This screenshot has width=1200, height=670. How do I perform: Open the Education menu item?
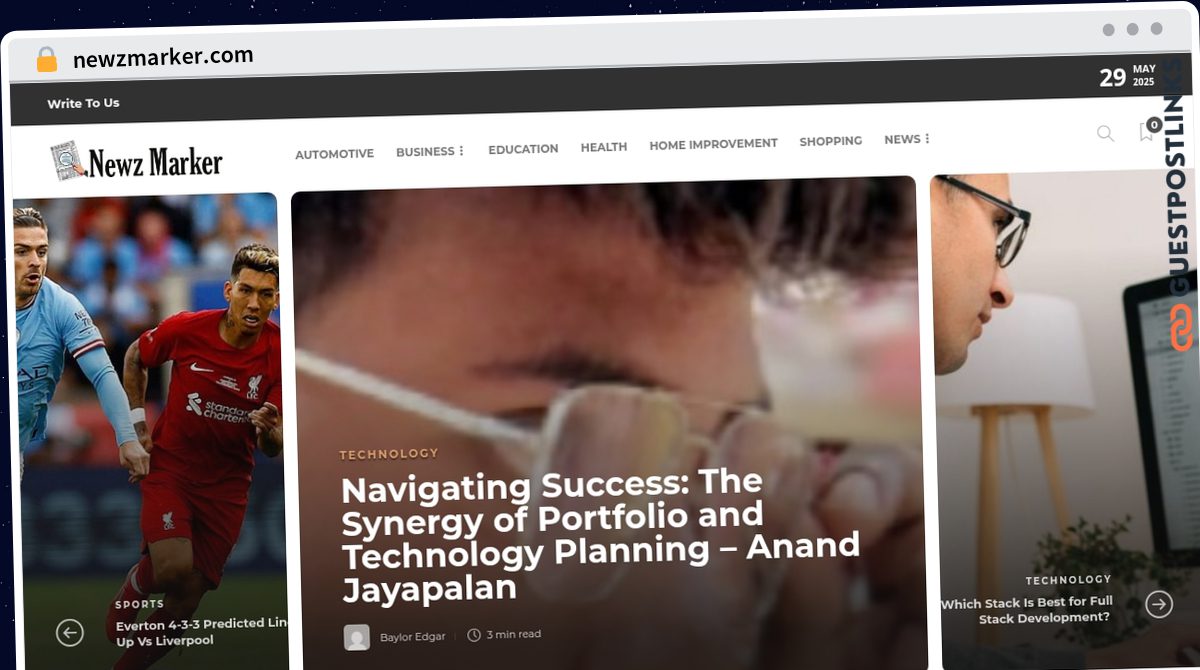click(523, 149)
